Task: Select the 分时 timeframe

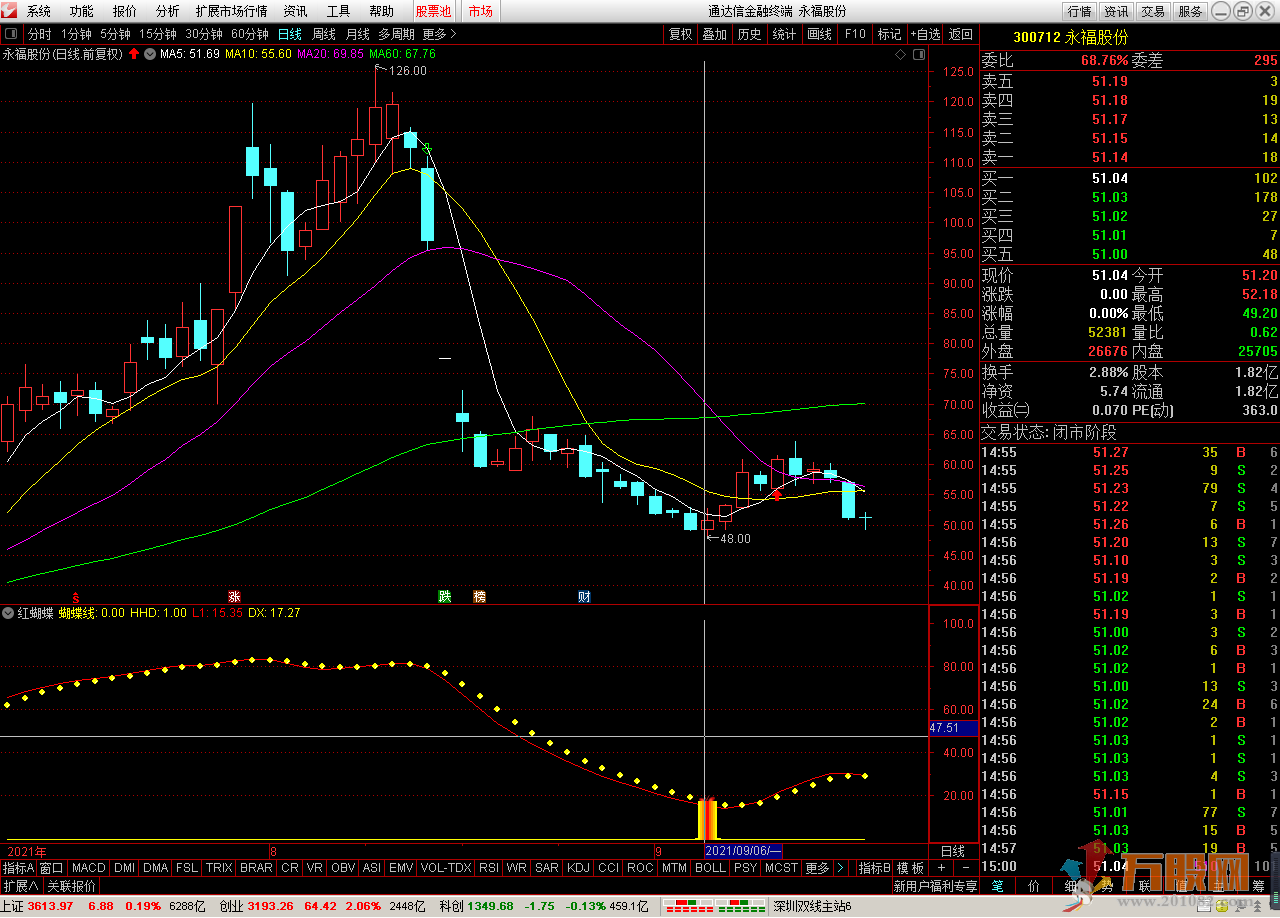Action: pyautogui.click(x=39, y=34)
